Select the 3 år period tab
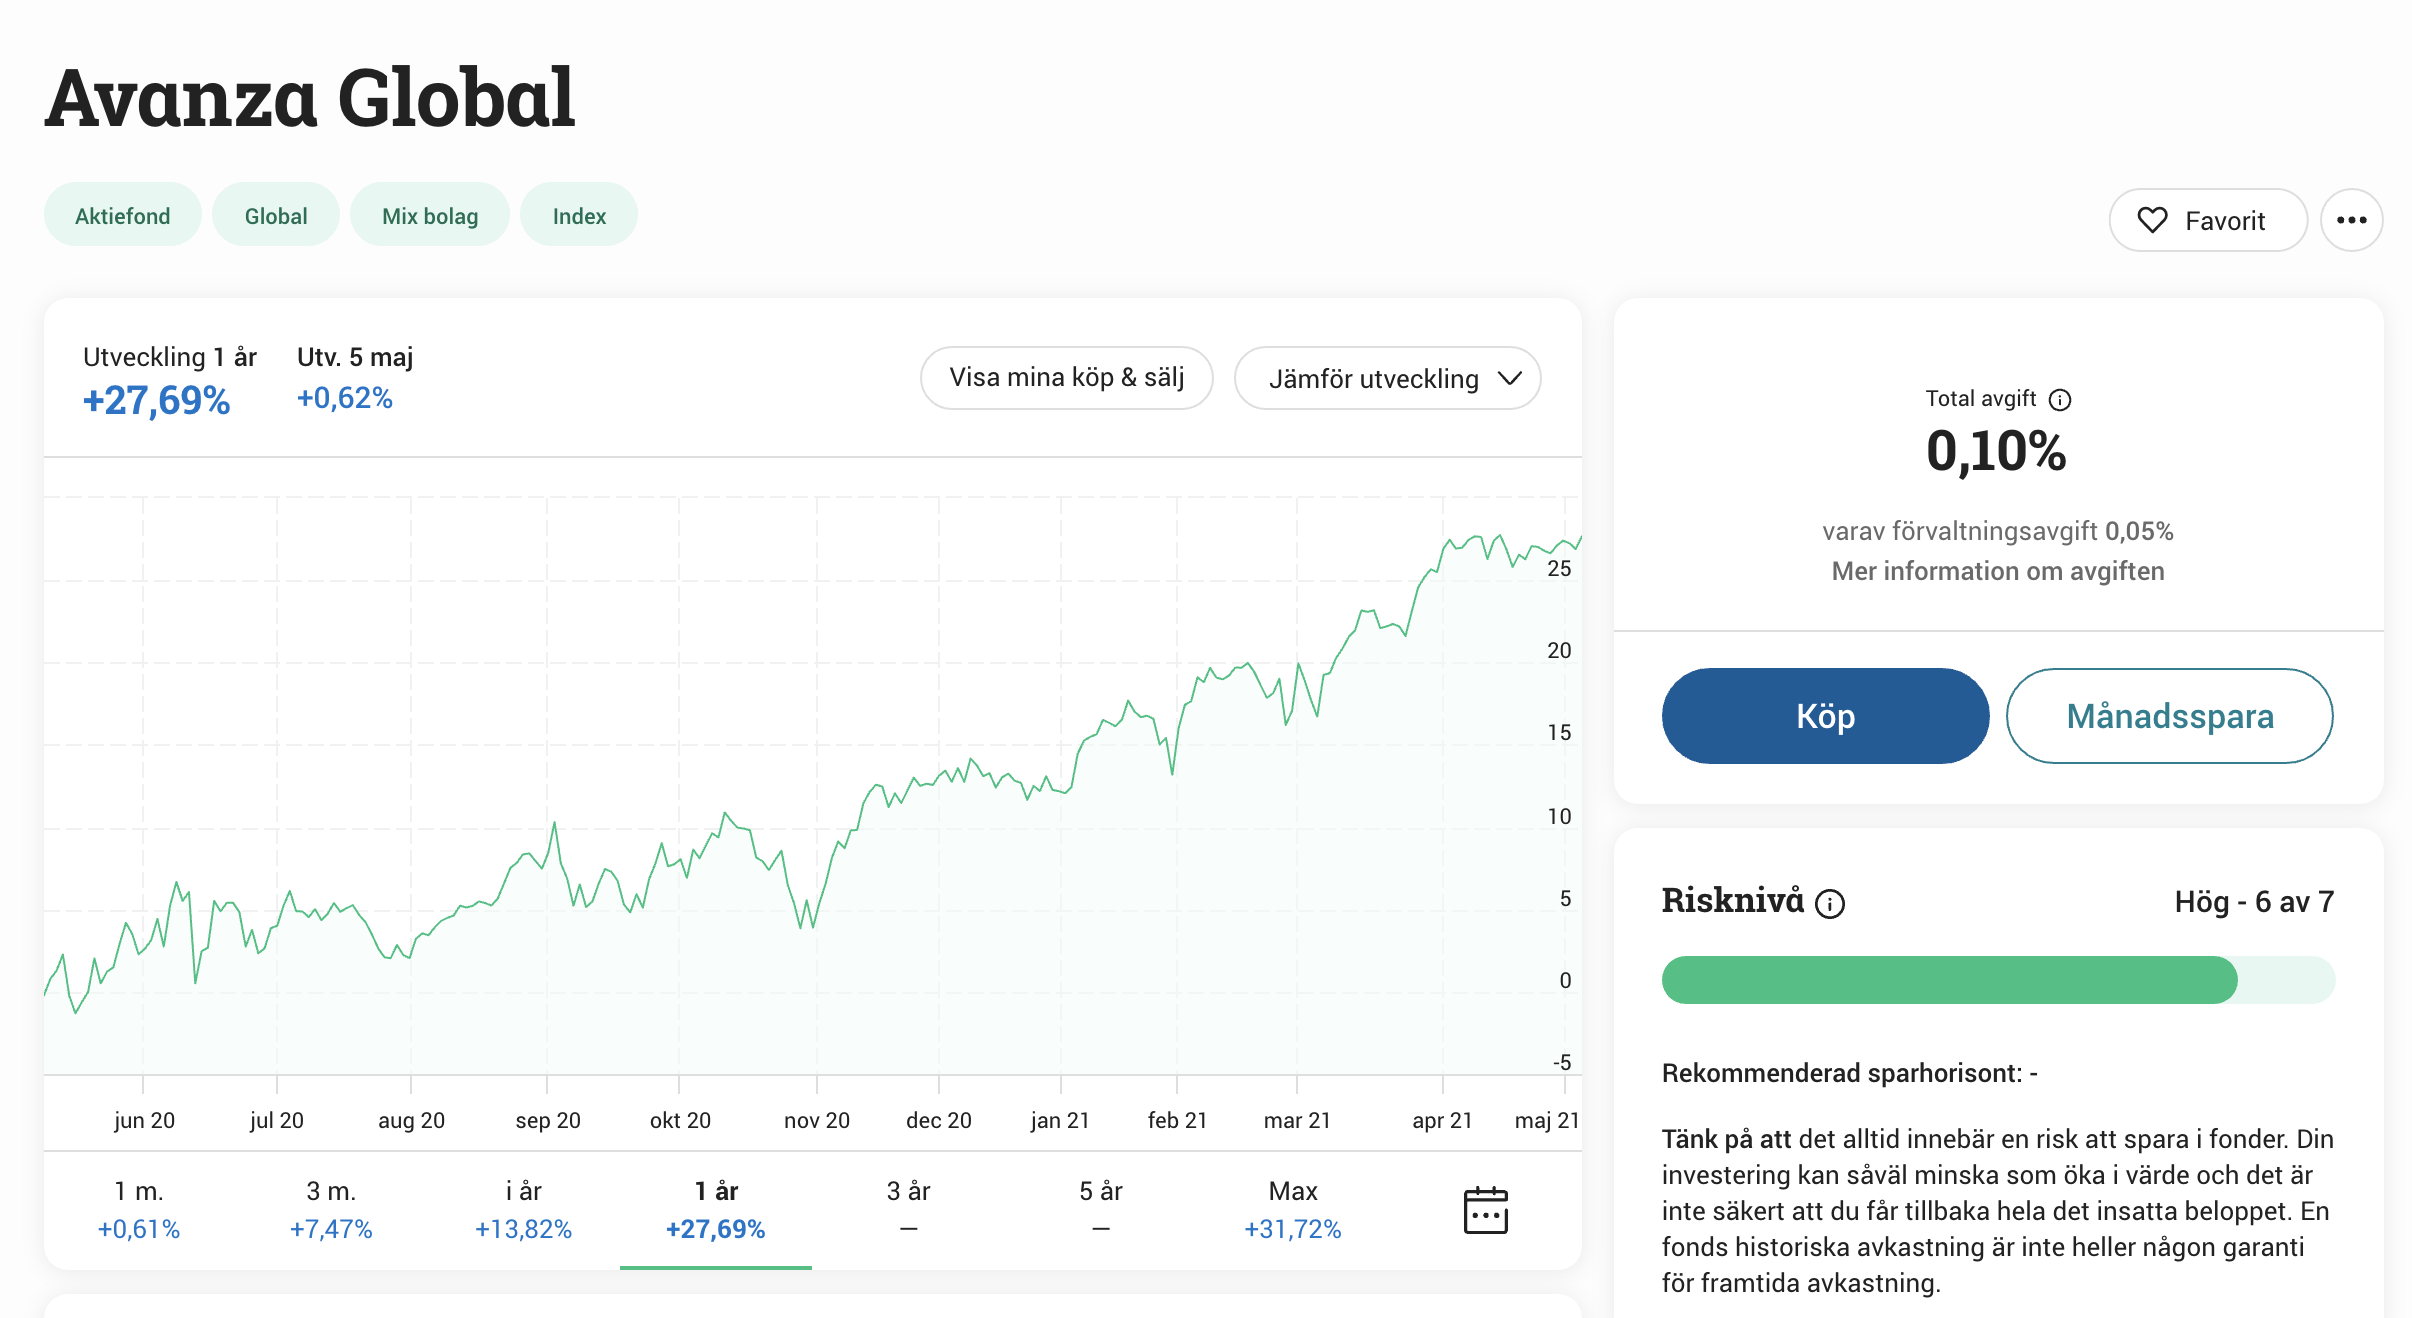 click(908, 1209)
